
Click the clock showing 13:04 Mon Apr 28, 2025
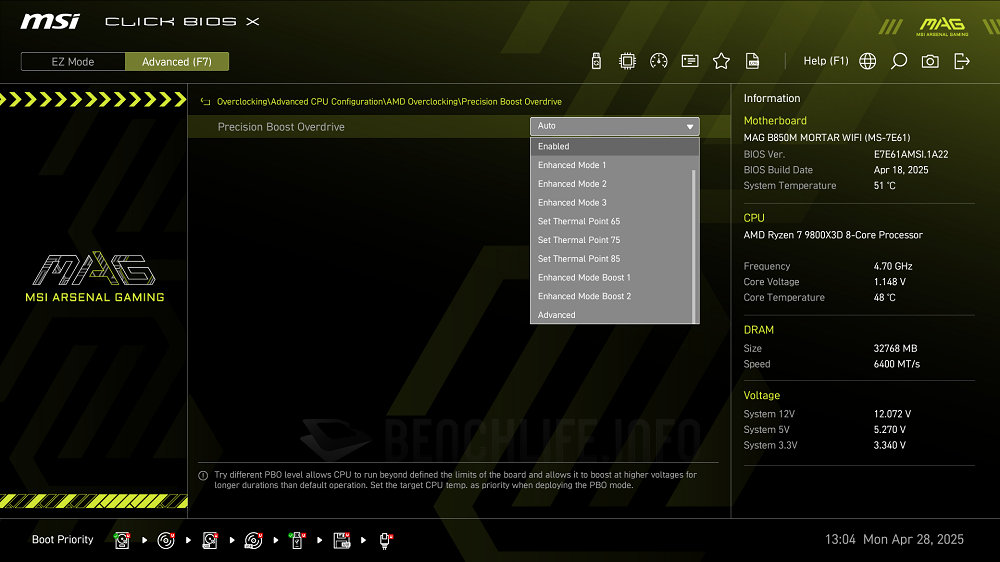click(x=894, y=540)
